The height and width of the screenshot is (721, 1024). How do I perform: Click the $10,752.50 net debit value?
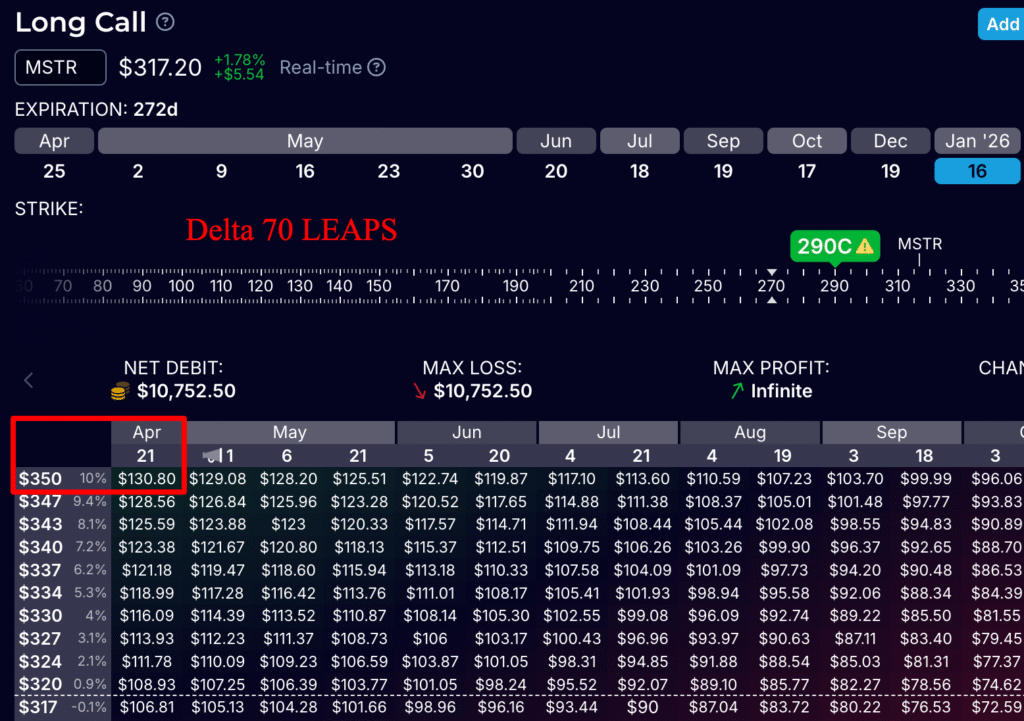[x=186, y=391]
